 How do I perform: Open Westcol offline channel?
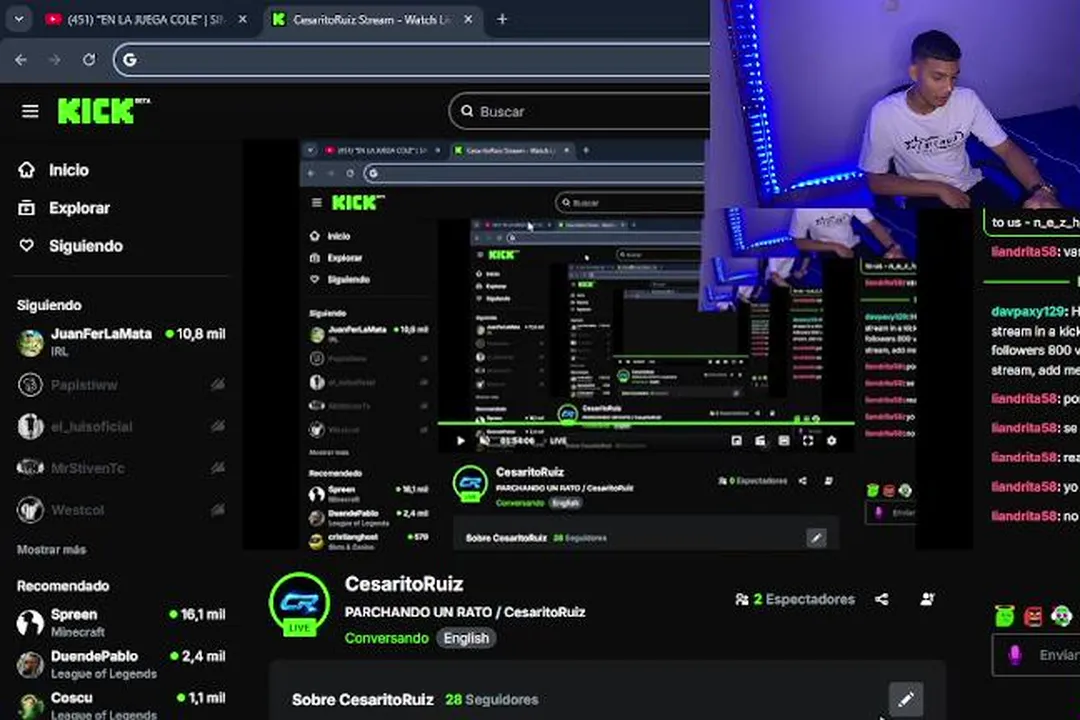pos(121,510)
